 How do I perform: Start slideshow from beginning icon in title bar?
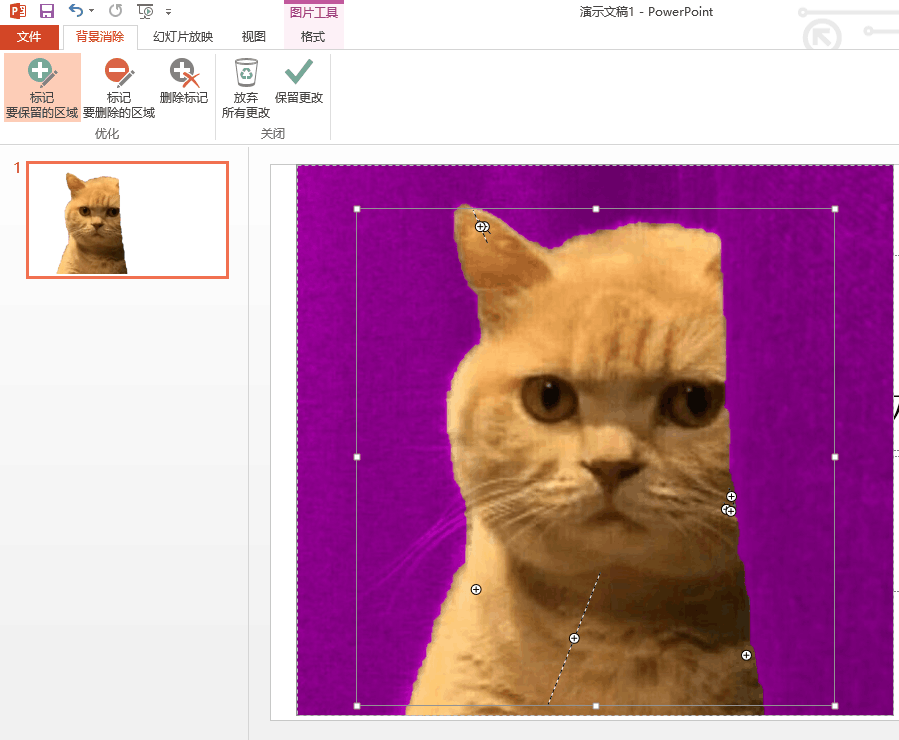click(x=146, y=11)
